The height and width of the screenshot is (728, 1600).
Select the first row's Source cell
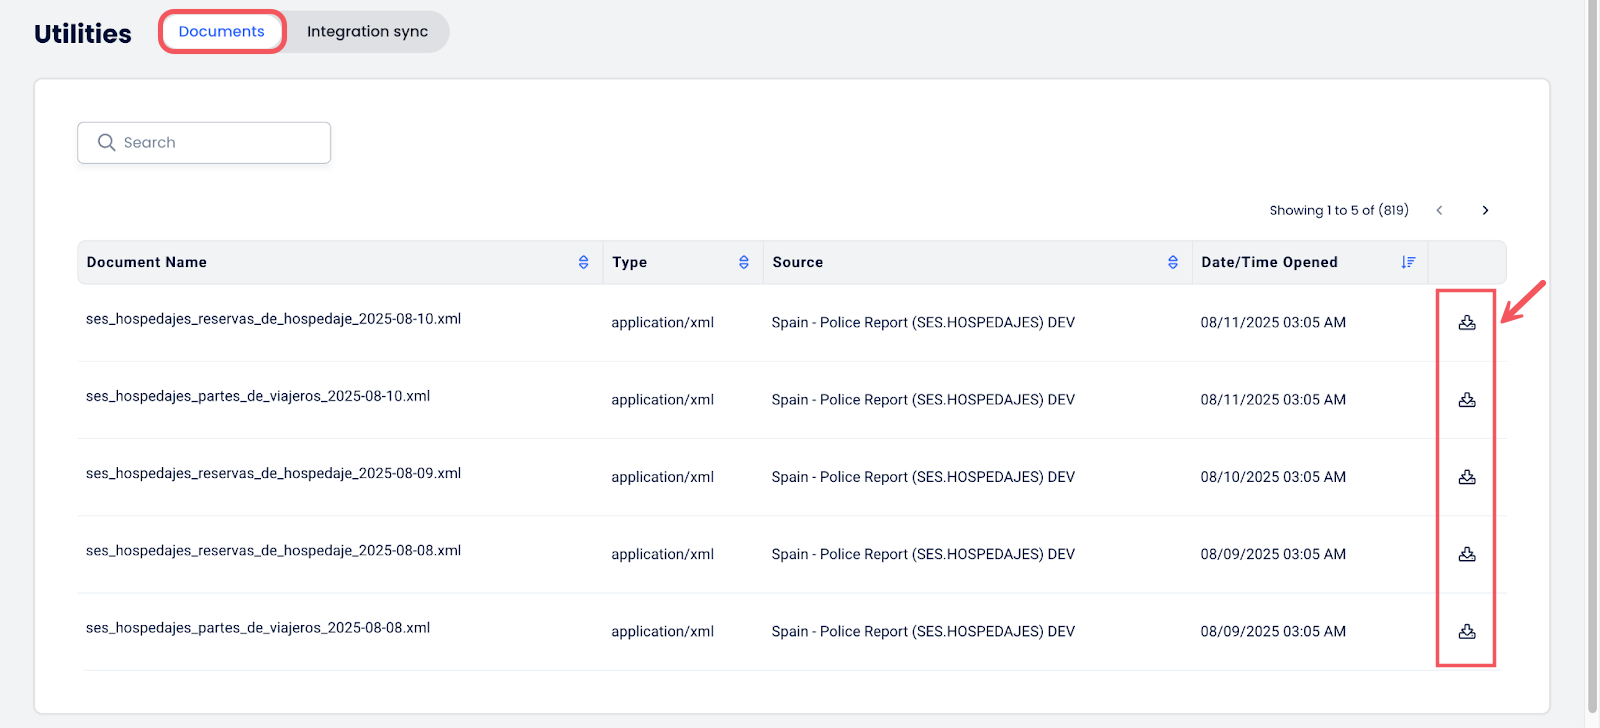point(923,323)
